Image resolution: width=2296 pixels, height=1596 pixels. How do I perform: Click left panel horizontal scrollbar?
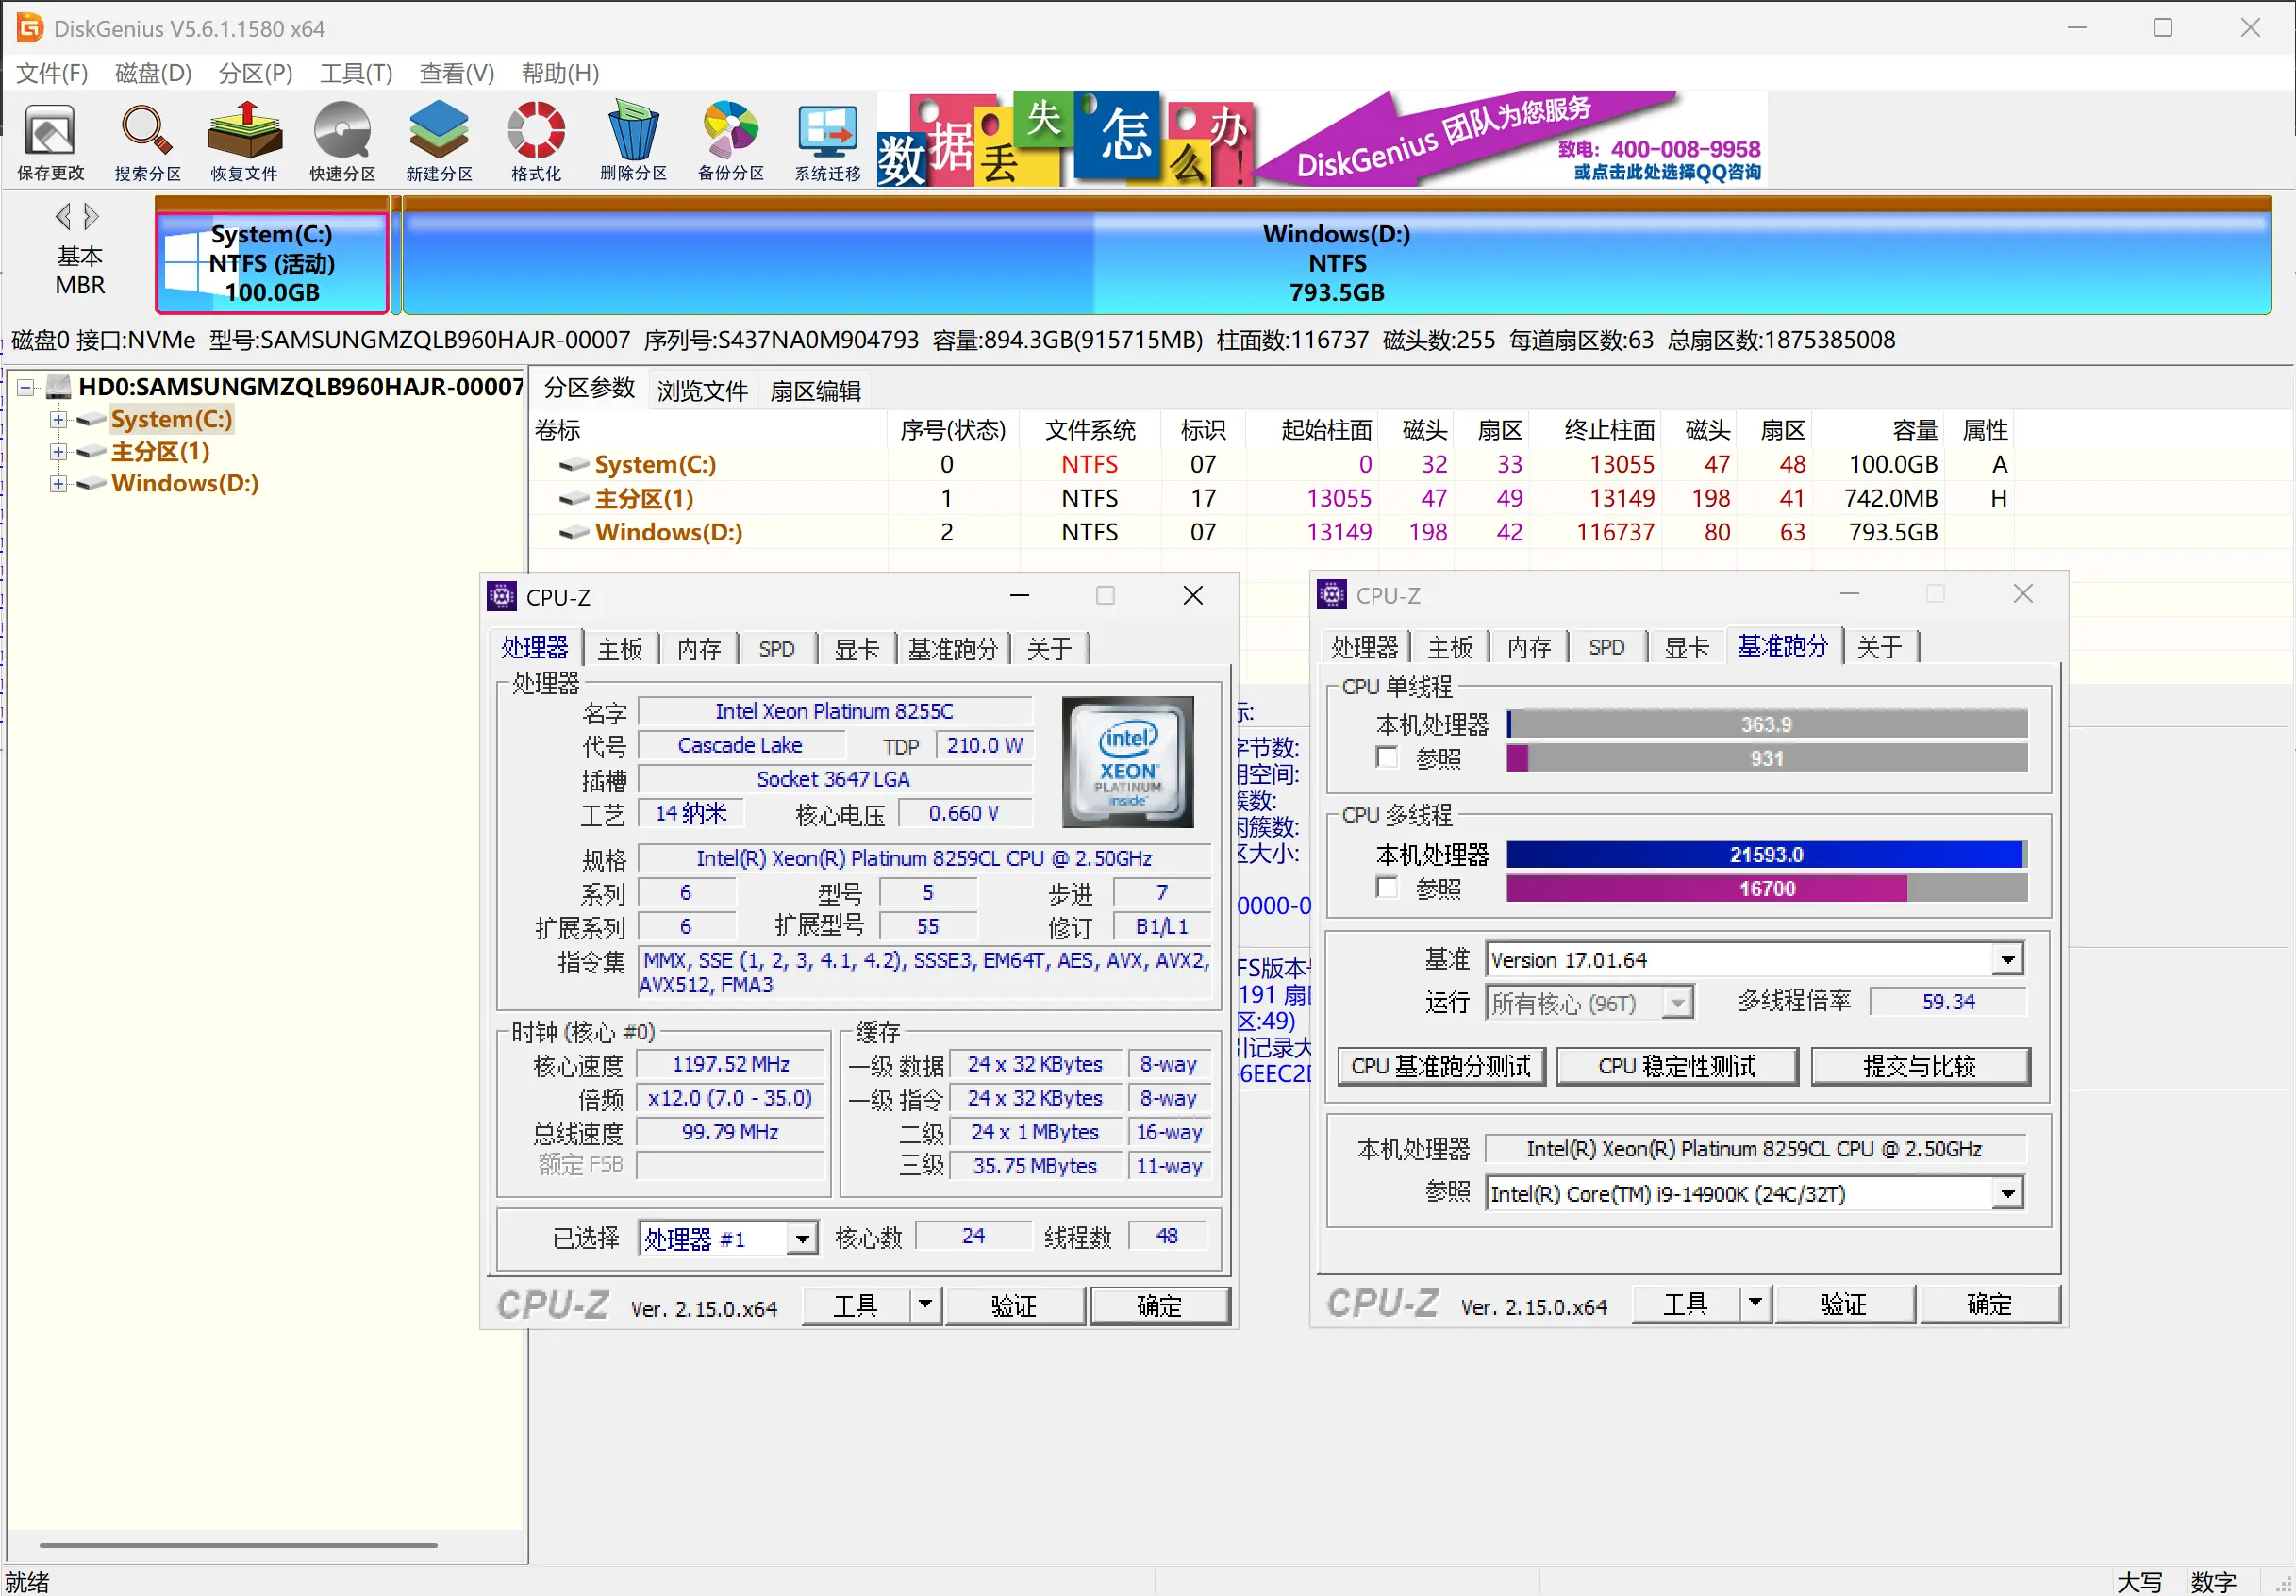pos(238,1545)
